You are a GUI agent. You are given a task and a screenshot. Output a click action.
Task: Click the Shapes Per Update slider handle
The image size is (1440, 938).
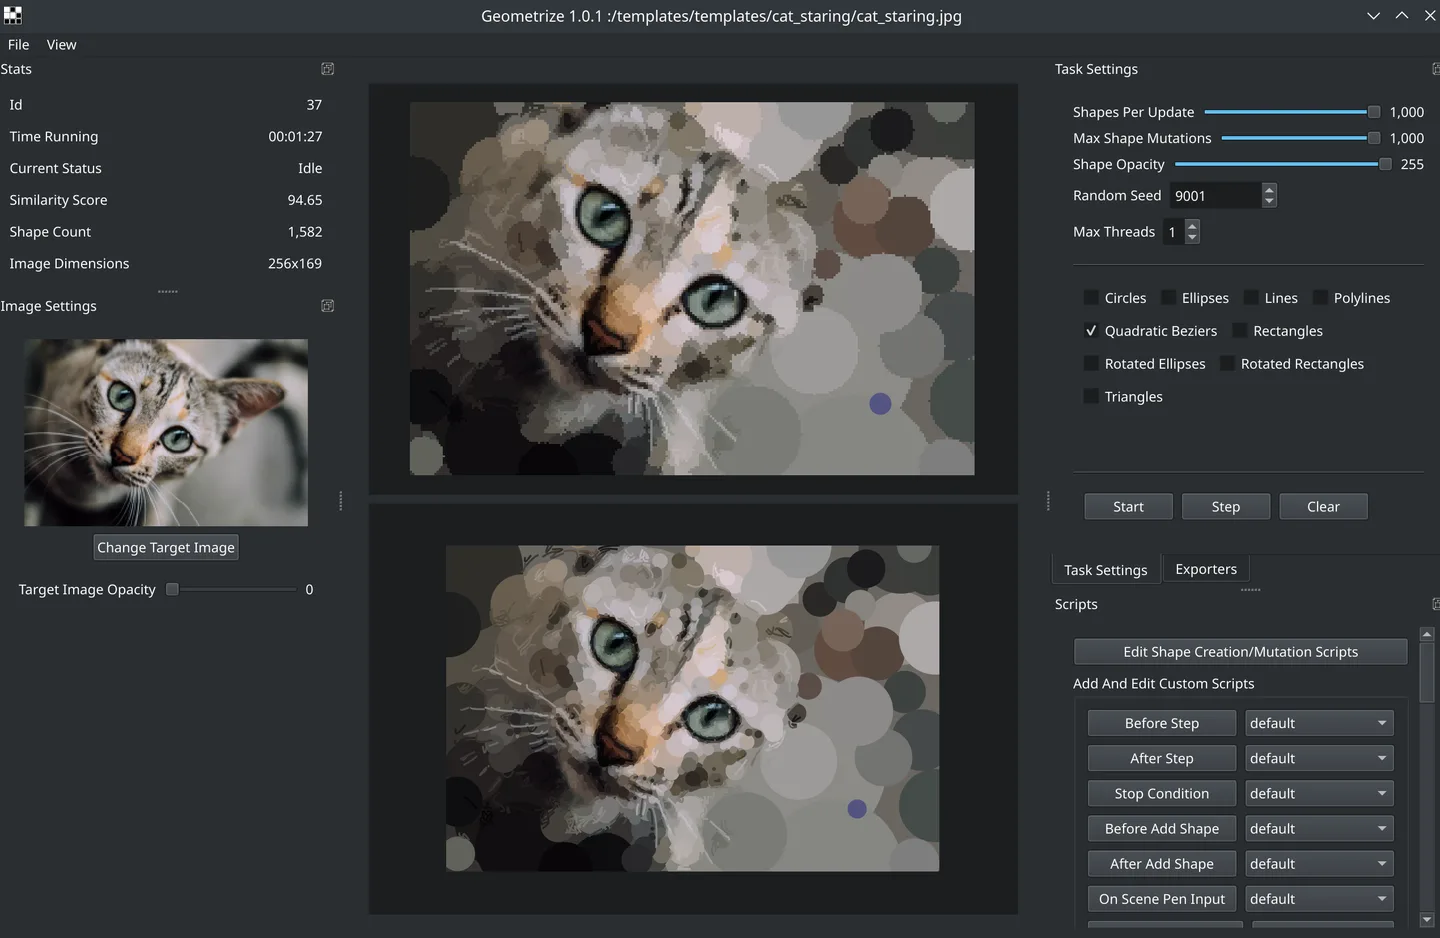pyautogui.click(x=1374, y=112)
